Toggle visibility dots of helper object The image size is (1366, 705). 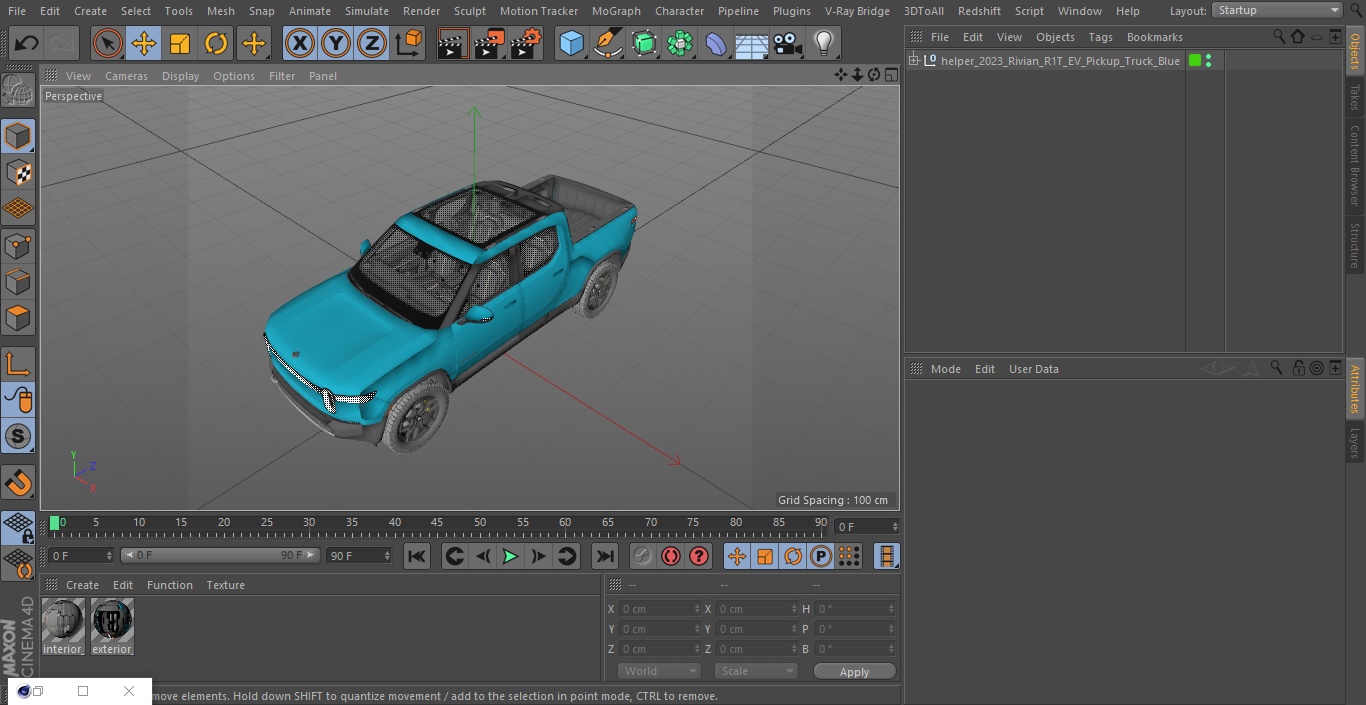(x=1209, y=61)
